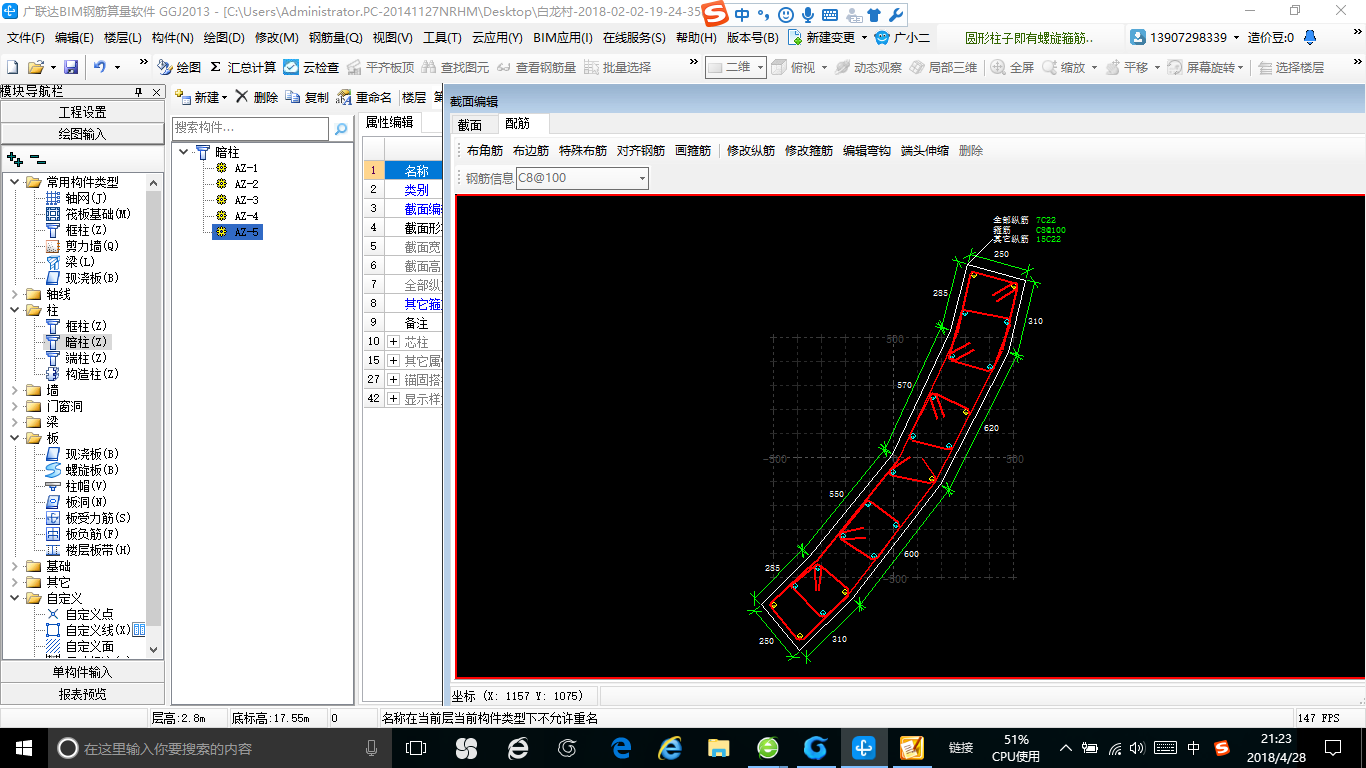The image size is (1366, 768).
Task: Click the expand-all plus icon in navigator
Action: click(x=14, y=159)
